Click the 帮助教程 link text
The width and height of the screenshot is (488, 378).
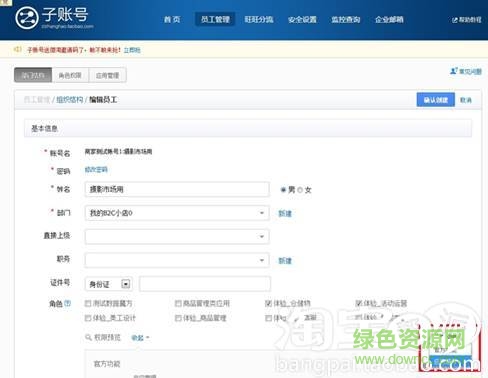pyautogui.click(x=470, y=20)
